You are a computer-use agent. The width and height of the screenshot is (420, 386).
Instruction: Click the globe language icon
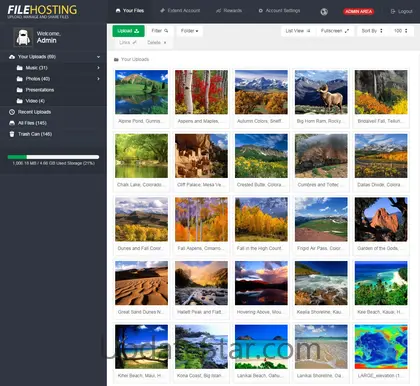pos(324,12)
